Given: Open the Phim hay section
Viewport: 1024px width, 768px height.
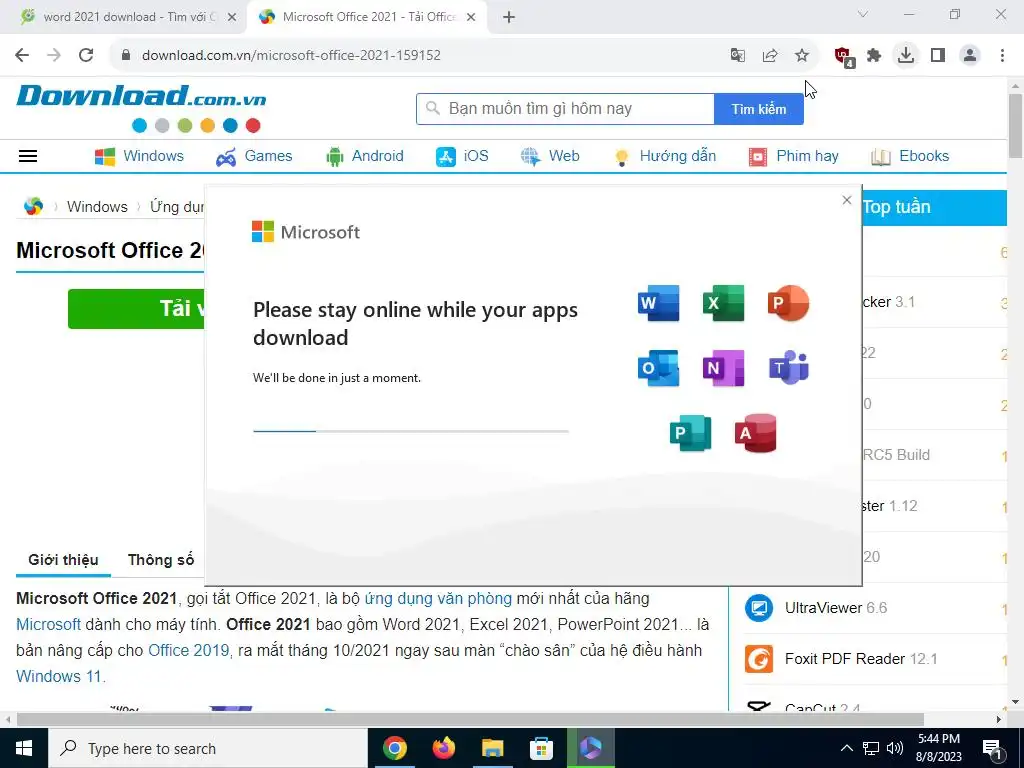Looking at the screenshot, I should point(793,156).
